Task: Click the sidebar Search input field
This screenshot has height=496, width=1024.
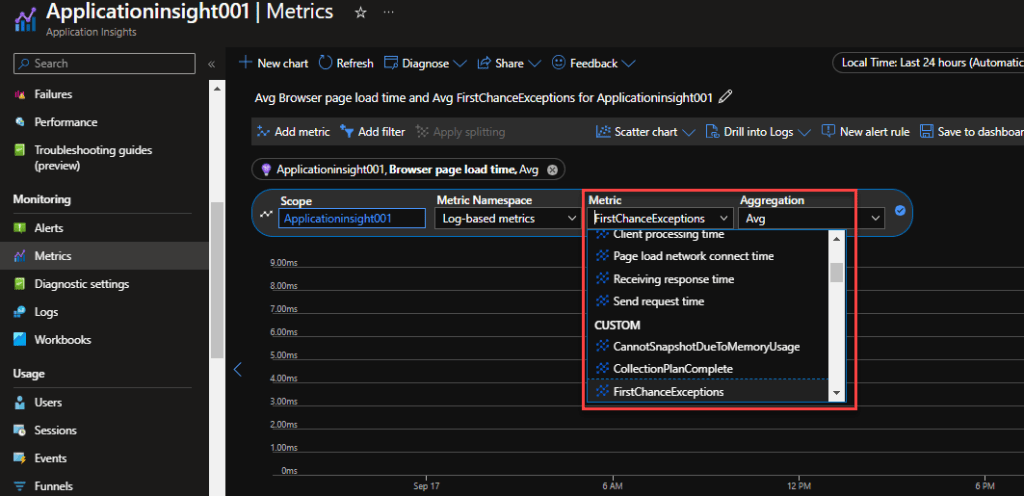Action: point(105,64)
